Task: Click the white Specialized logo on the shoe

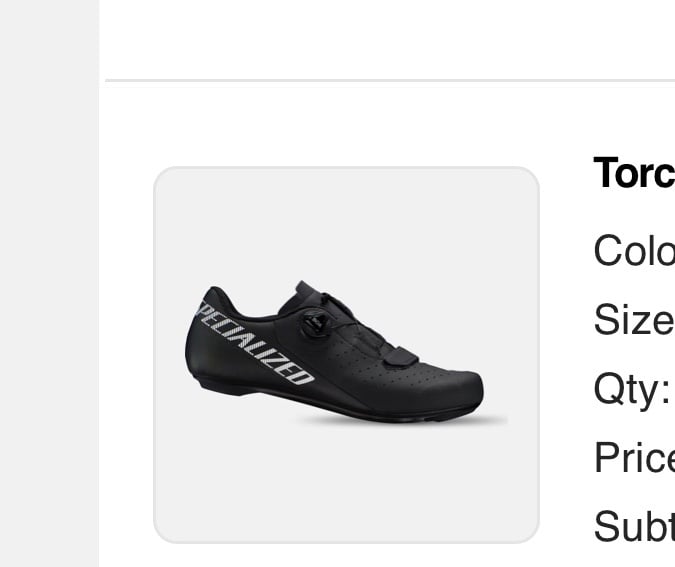Action: point(254,344)
